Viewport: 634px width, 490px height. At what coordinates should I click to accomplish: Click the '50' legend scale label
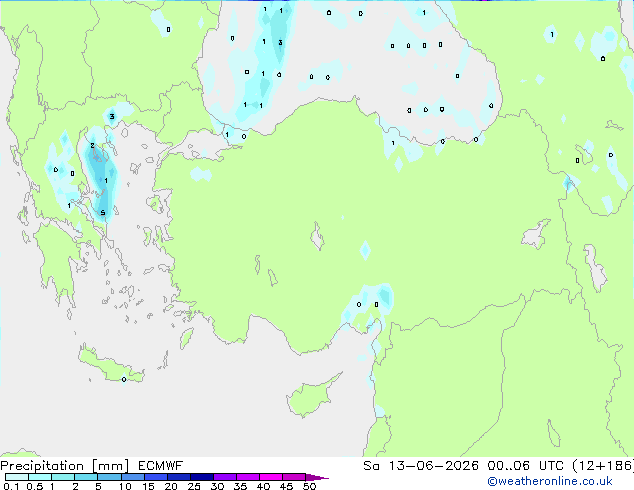click(x=309, y=486)
